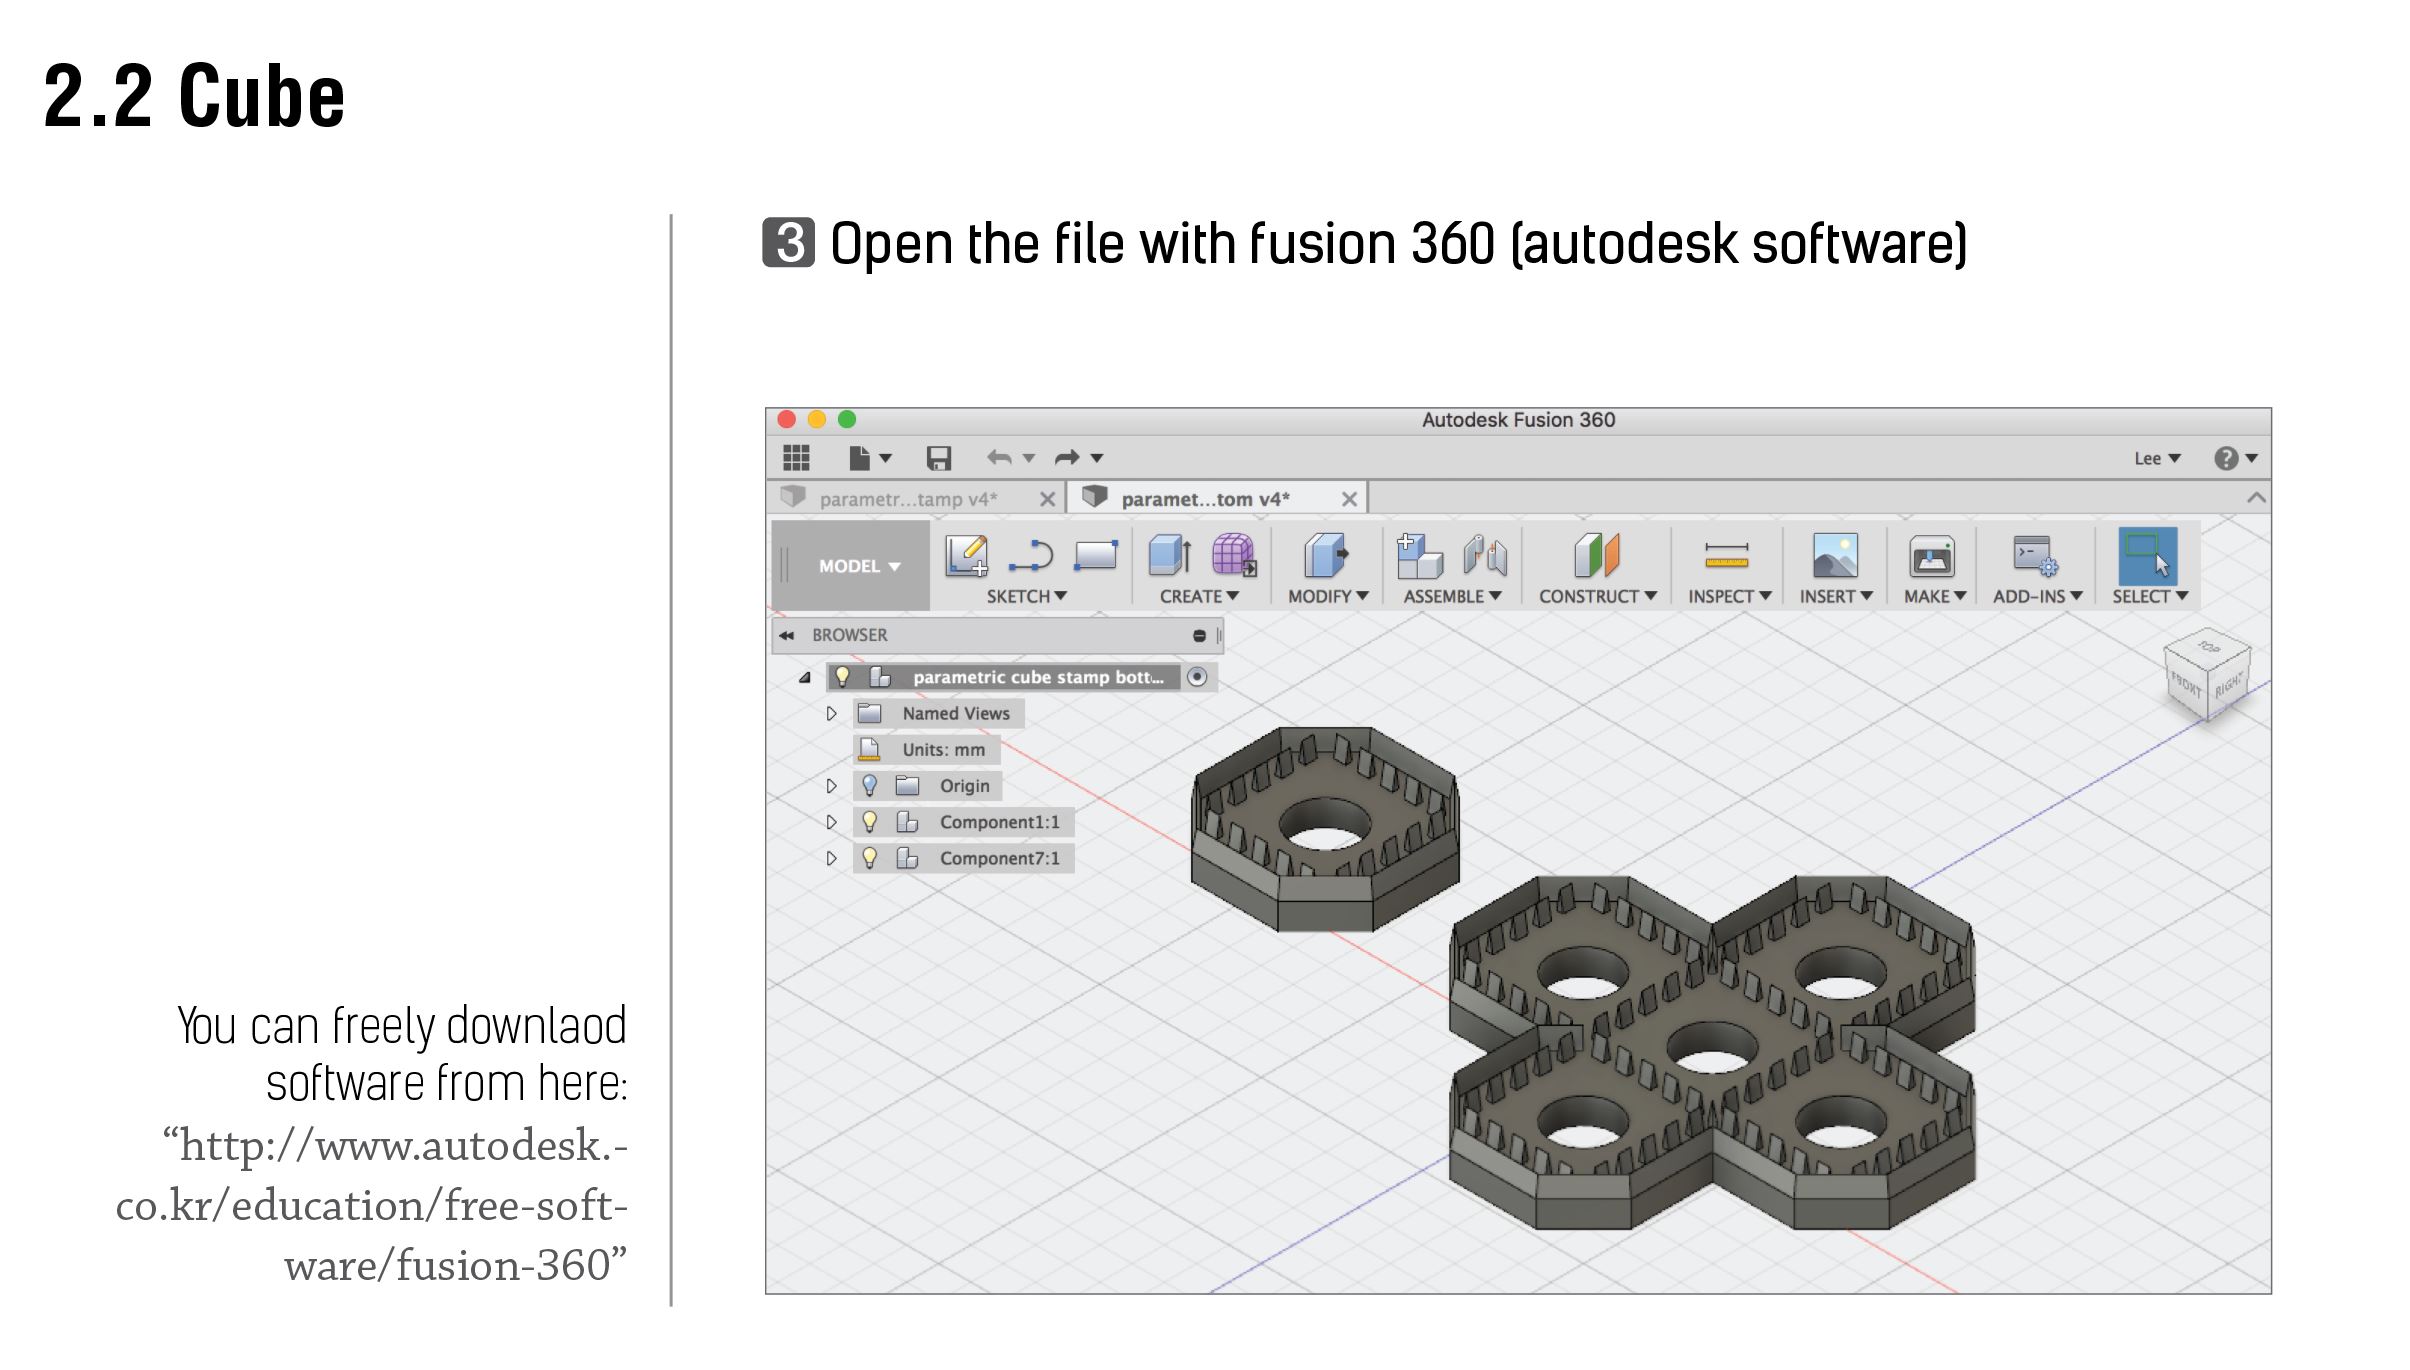Screen dimensions: 2410x1370
Task: Open the CONSTRUCT dropdown menu
Action: (x=1598, y=596)
